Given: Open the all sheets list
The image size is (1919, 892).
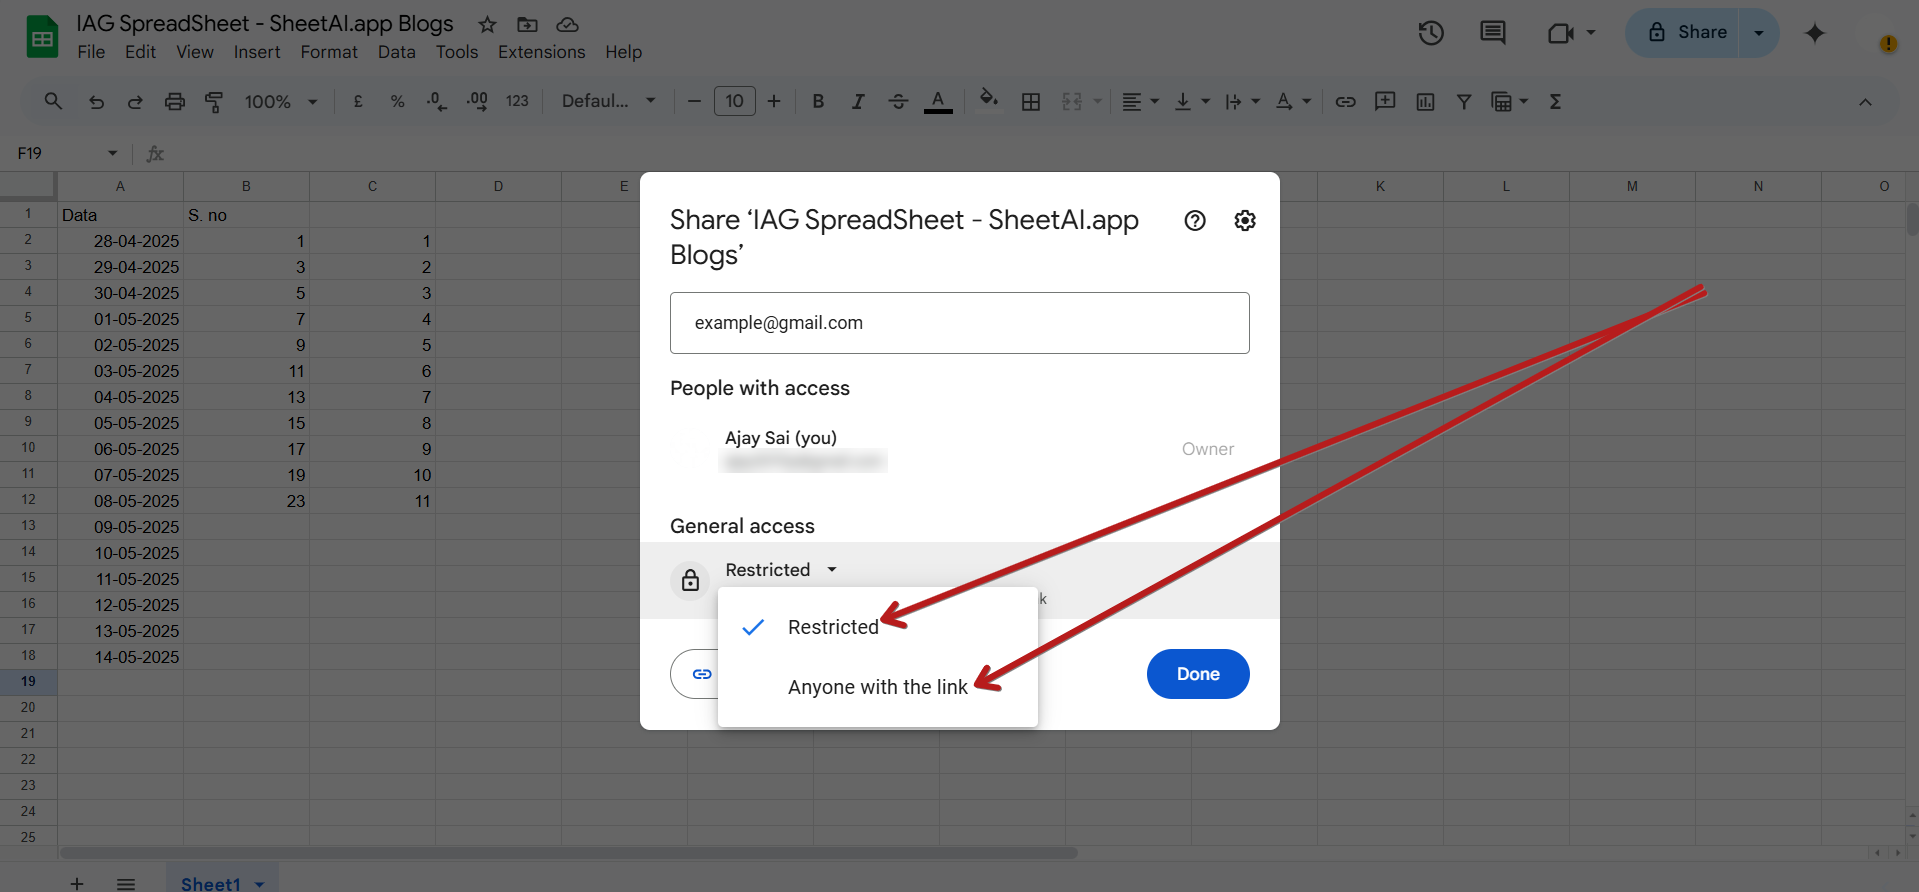Looking at the screenshot, I should 126,884.
